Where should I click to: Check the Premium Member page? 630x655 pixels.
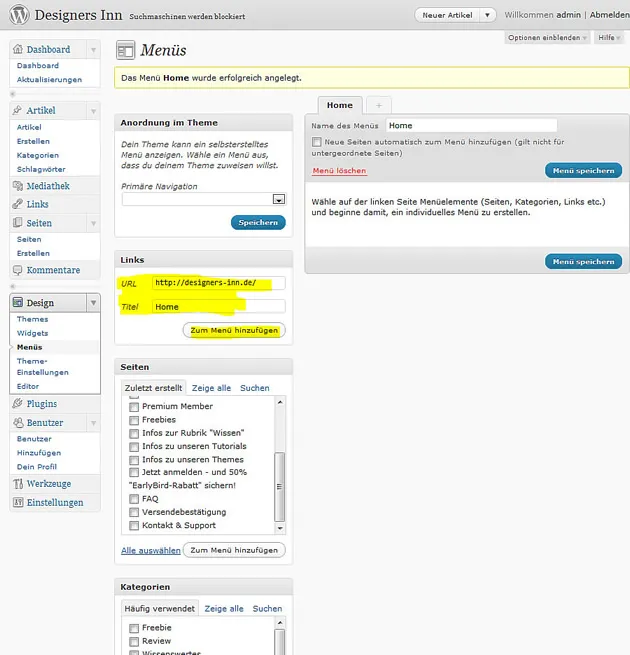(134, 406)
